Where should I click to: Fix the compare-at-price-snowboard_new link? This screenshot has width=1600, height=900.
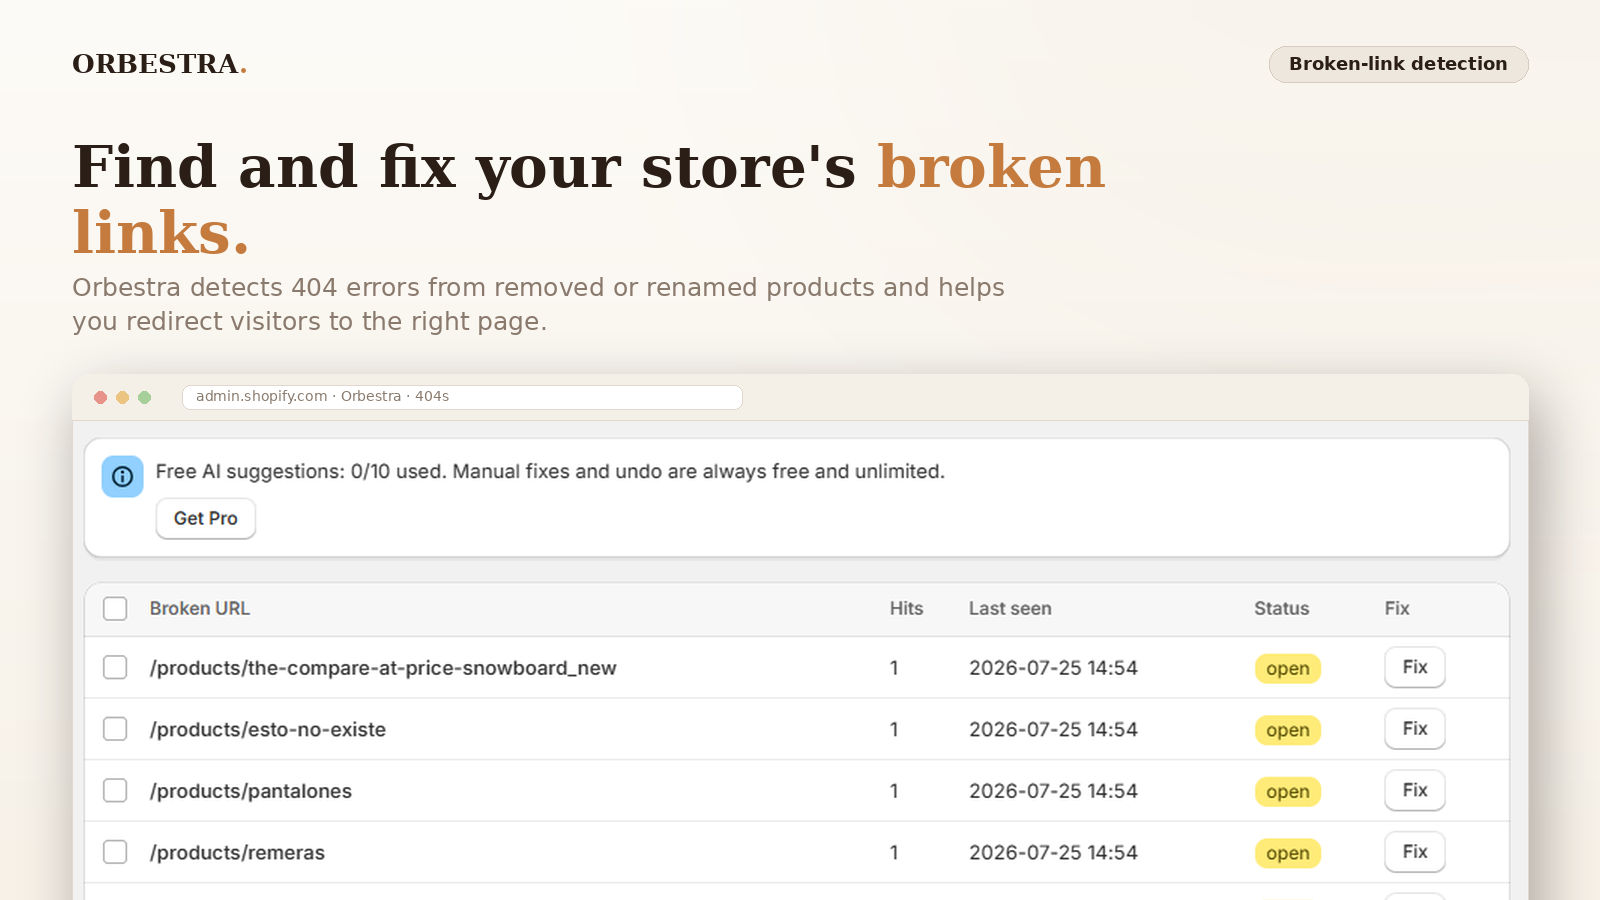[1415, 667]
